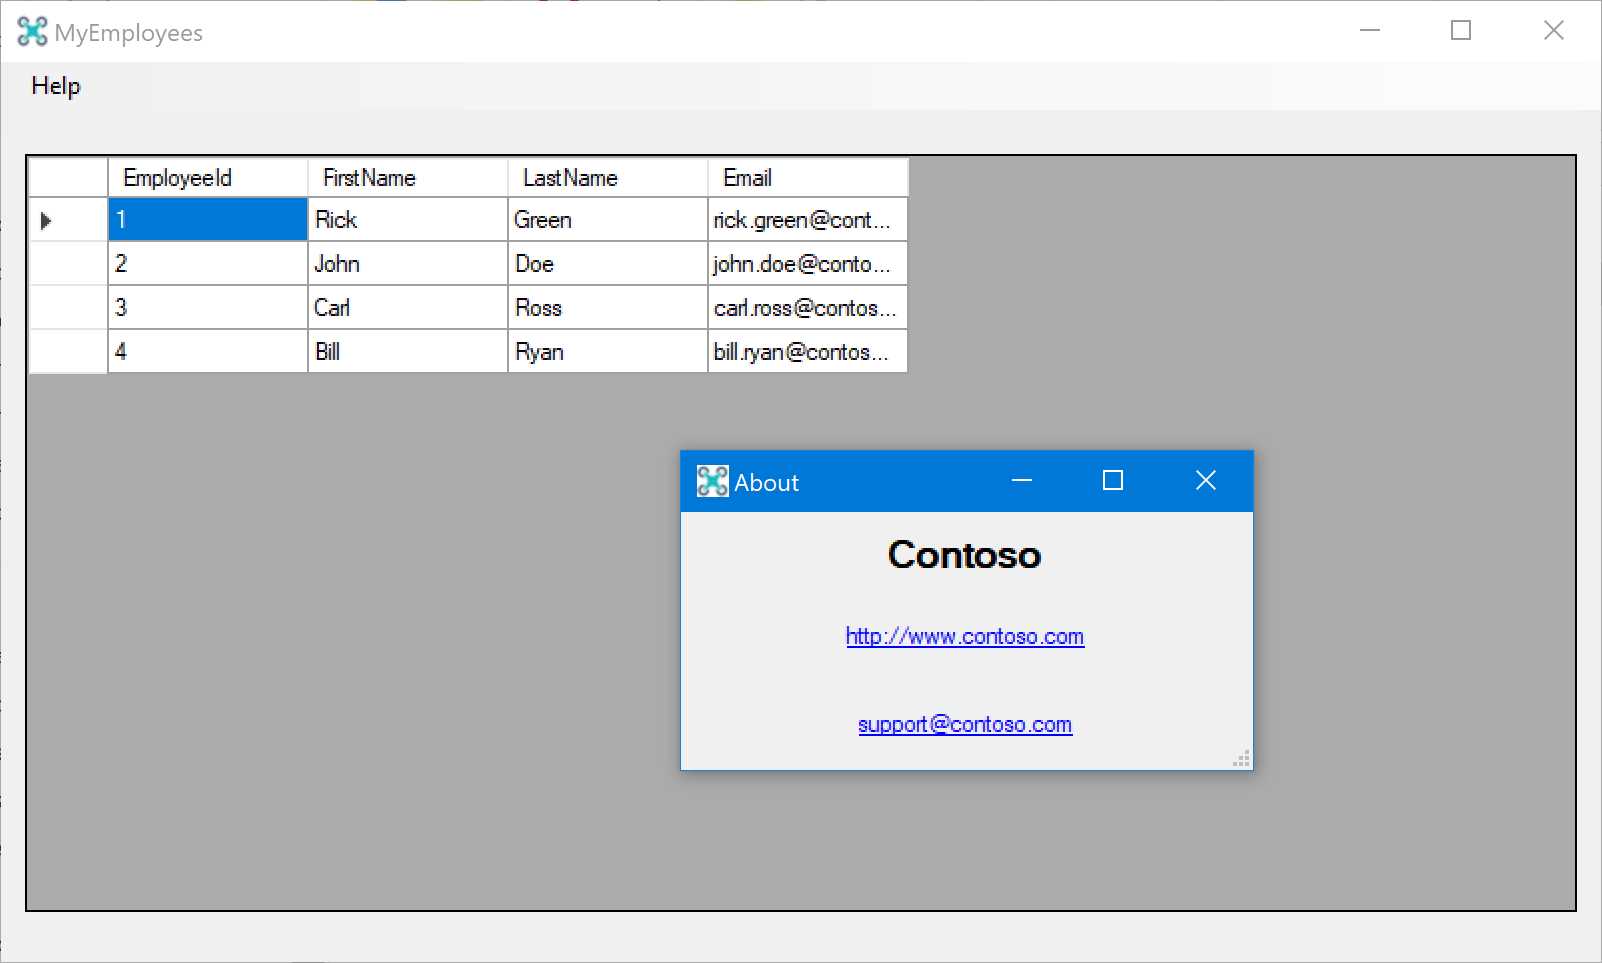Click the support@contoso.com email link
The image size is (1602, 963).
965,725
